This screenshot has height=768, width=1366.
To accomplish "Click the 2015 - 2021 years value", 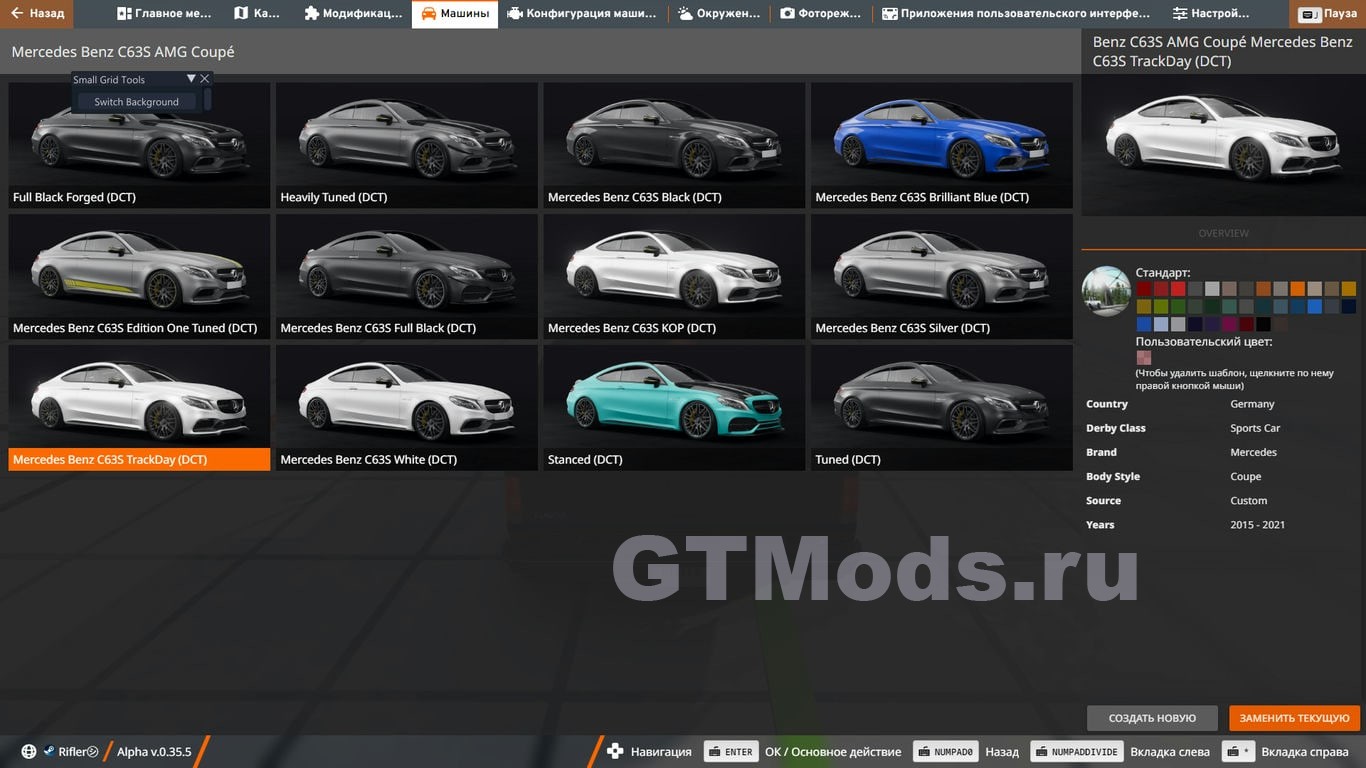I will tap(1257, 525).
